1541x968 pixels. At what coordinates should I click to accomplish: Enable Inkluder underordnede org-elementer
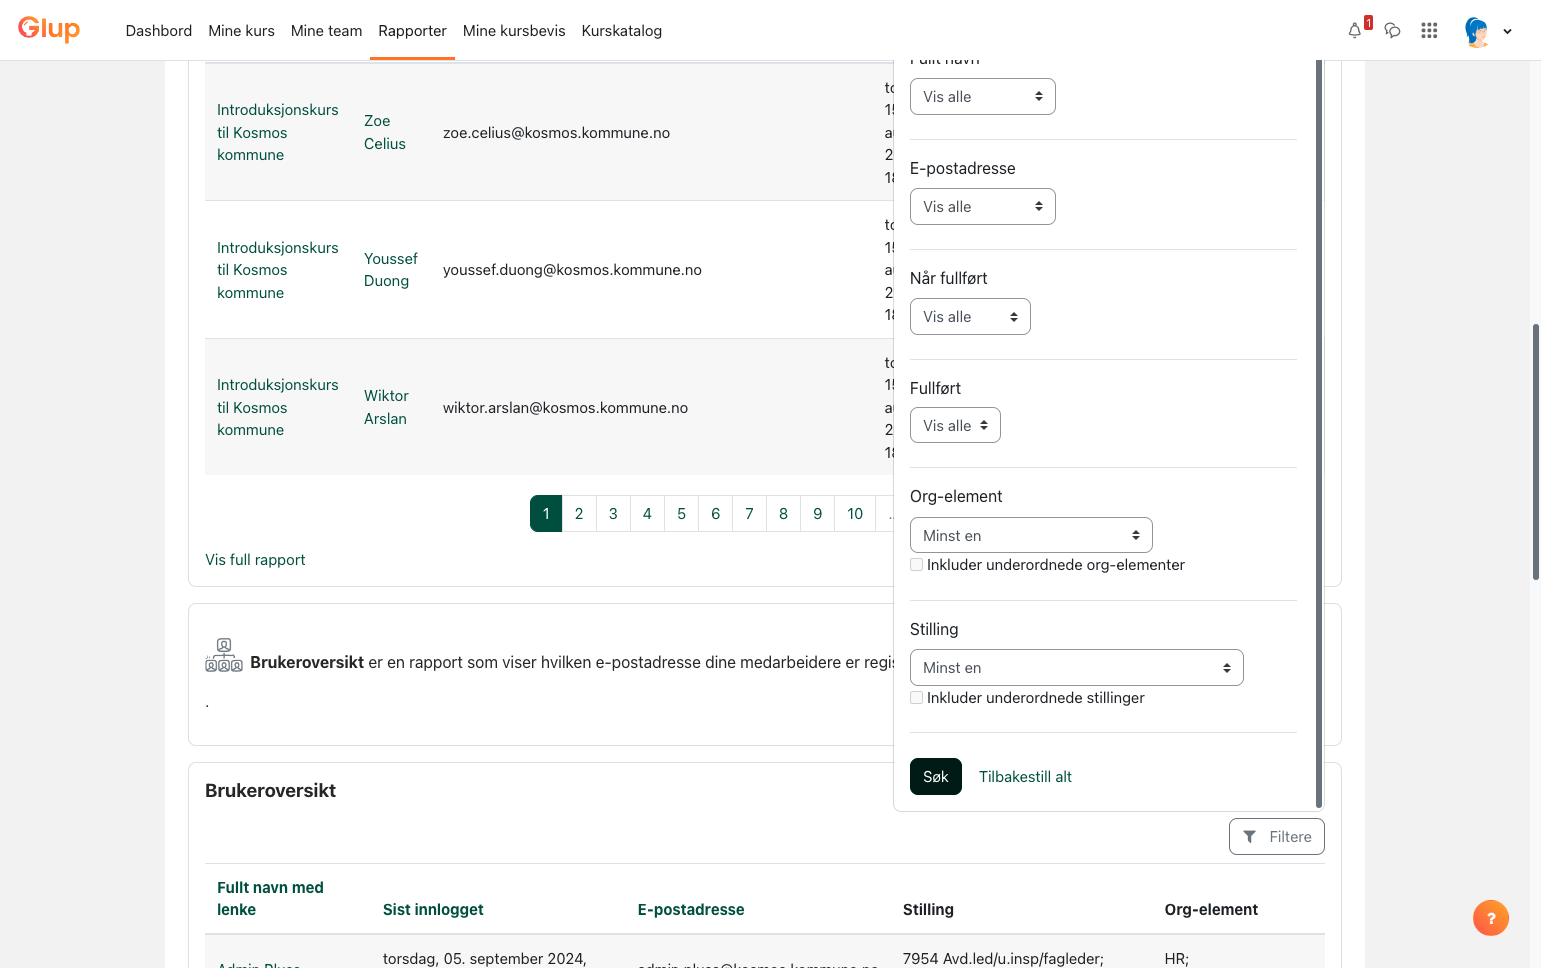(916, 565)
